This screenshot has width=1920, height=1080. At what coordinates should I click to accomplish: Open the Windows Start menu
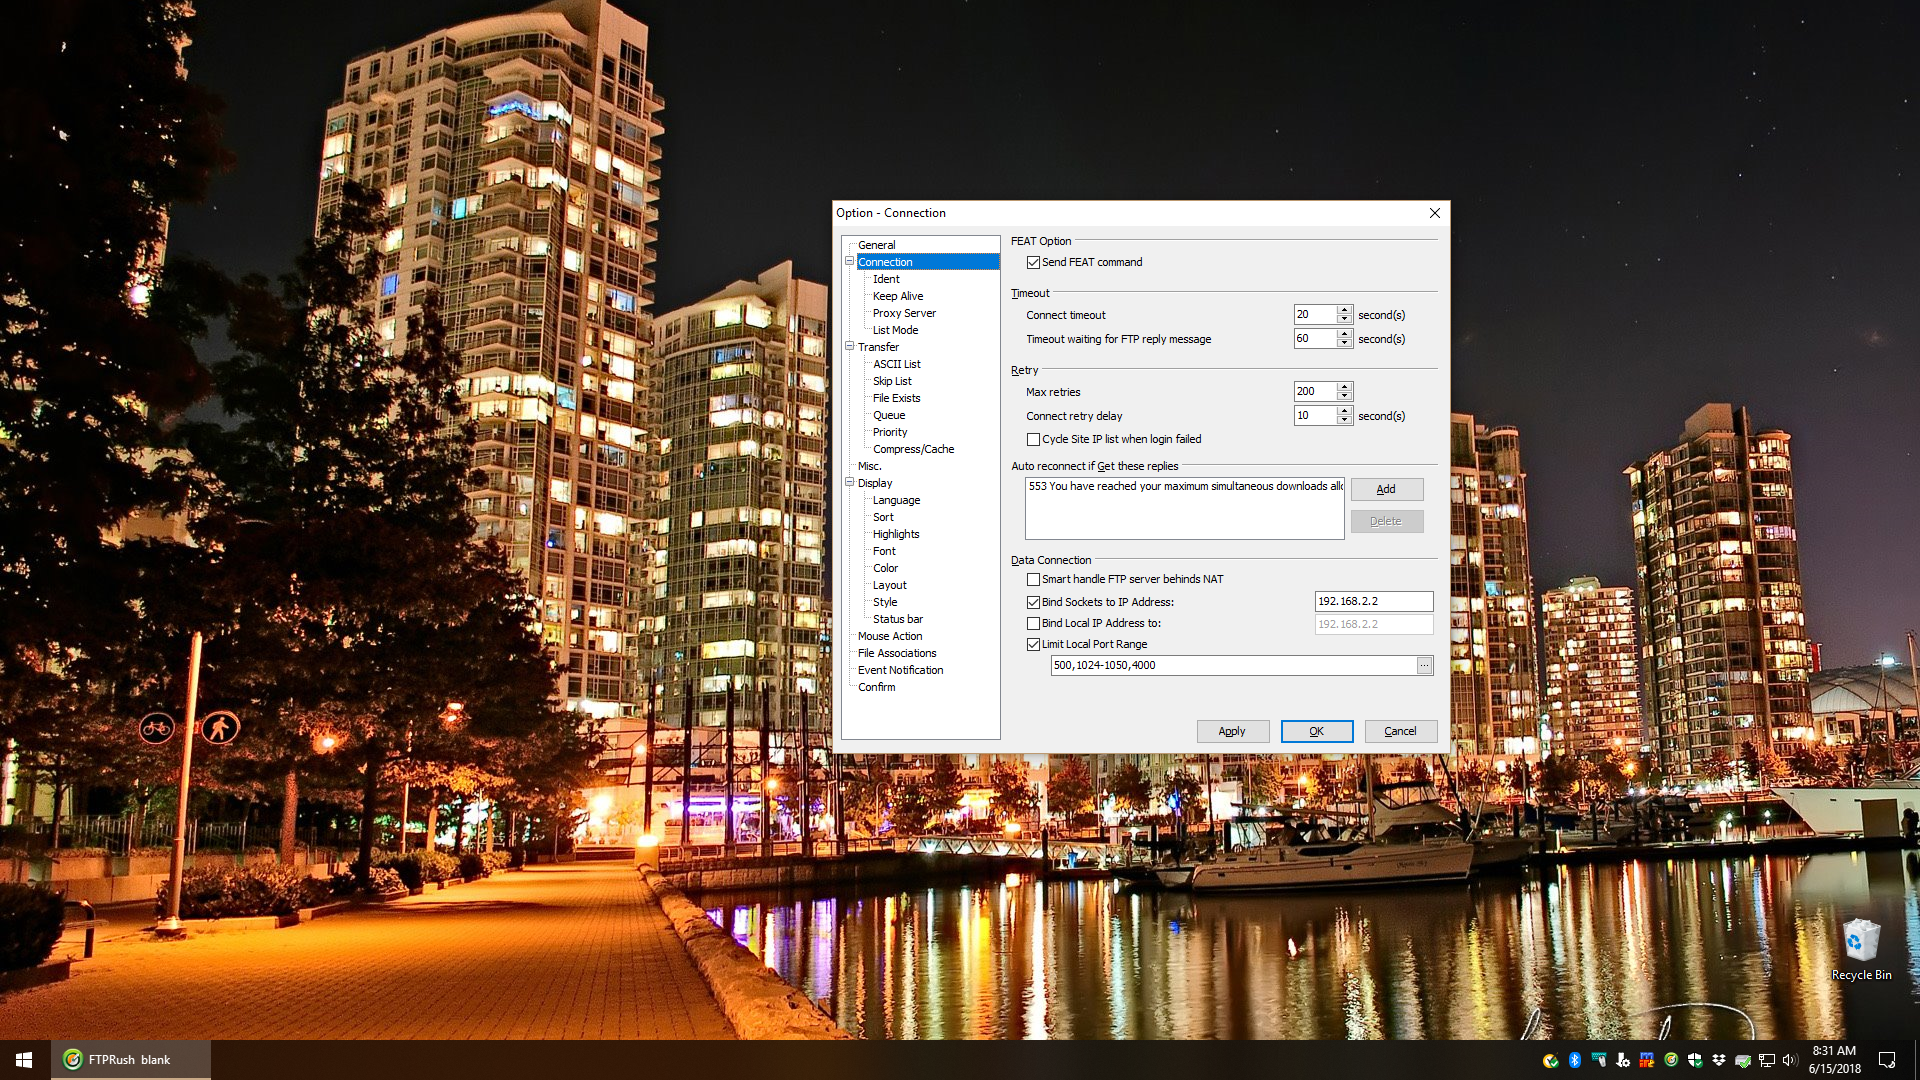(24, 1060)
